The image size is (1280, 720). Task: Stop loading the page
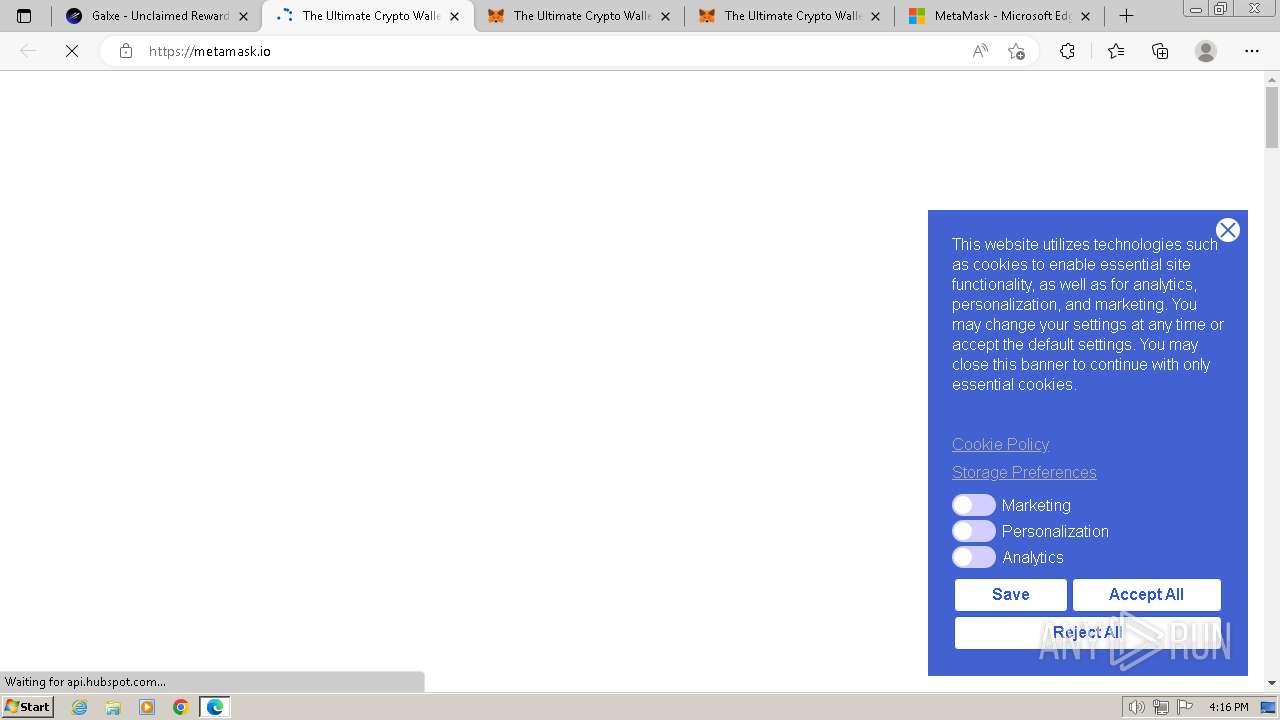point(72,51)
